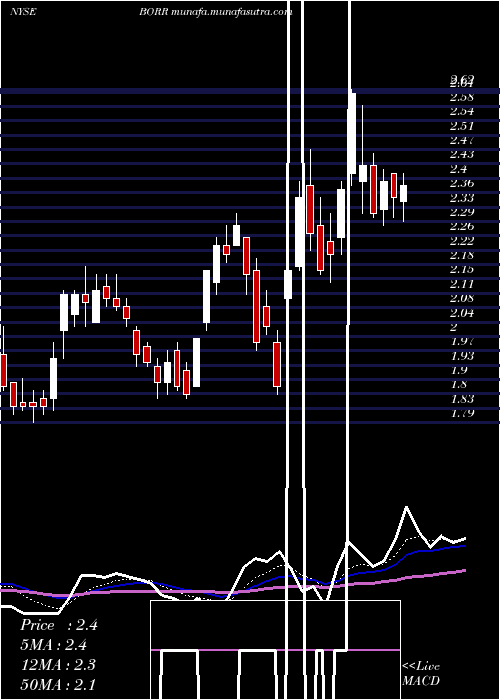Pick the 2.26 price axis label

462,227
